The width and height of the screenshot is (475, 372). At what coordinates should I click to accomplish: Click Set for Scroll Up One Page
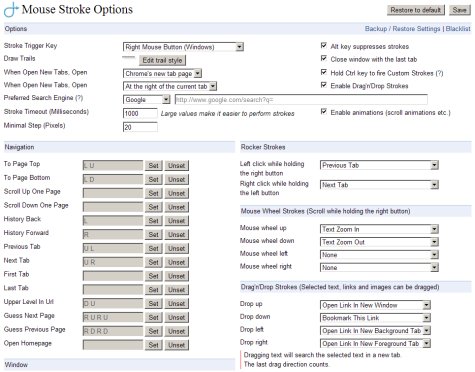click(x=154, y=193)
